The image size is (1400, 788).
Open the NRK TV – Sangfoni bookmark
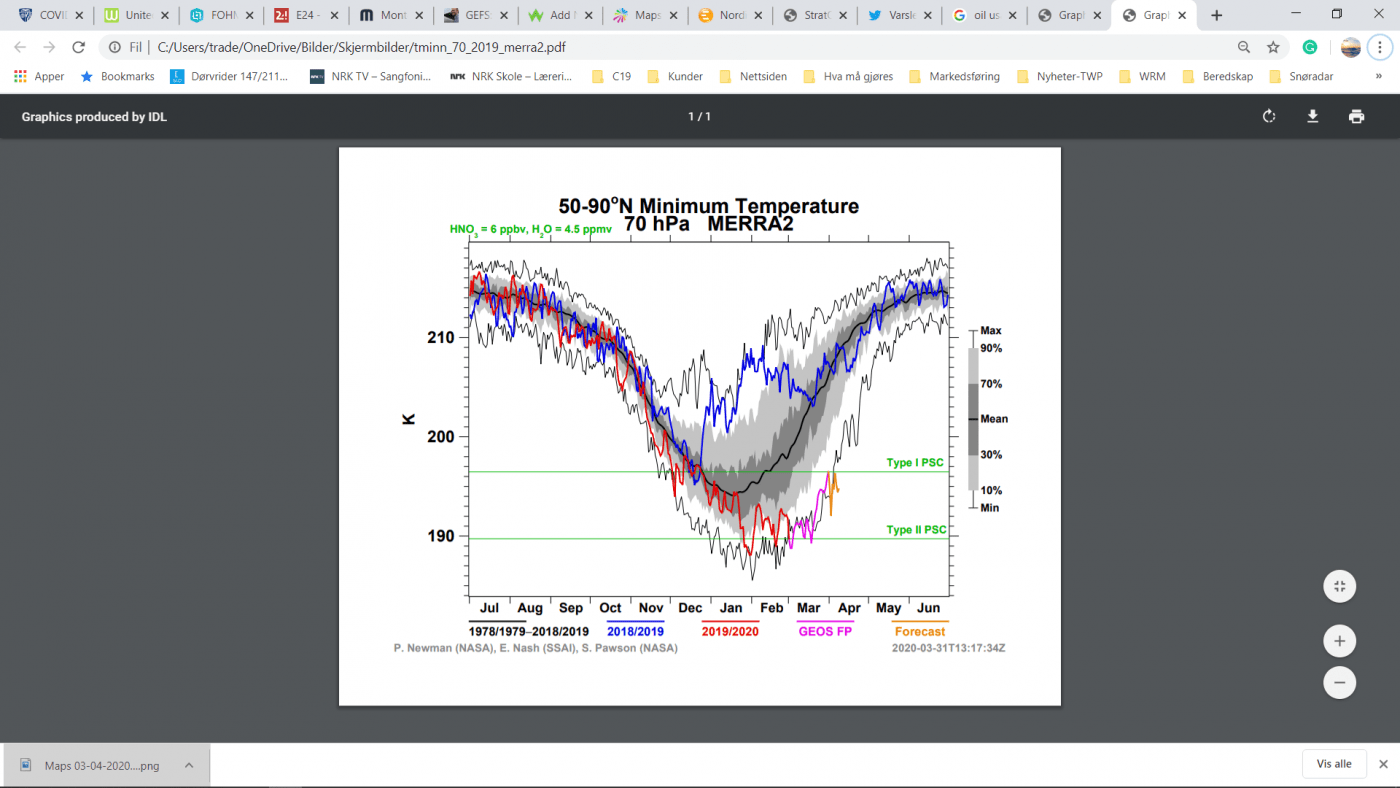[370, 76]
